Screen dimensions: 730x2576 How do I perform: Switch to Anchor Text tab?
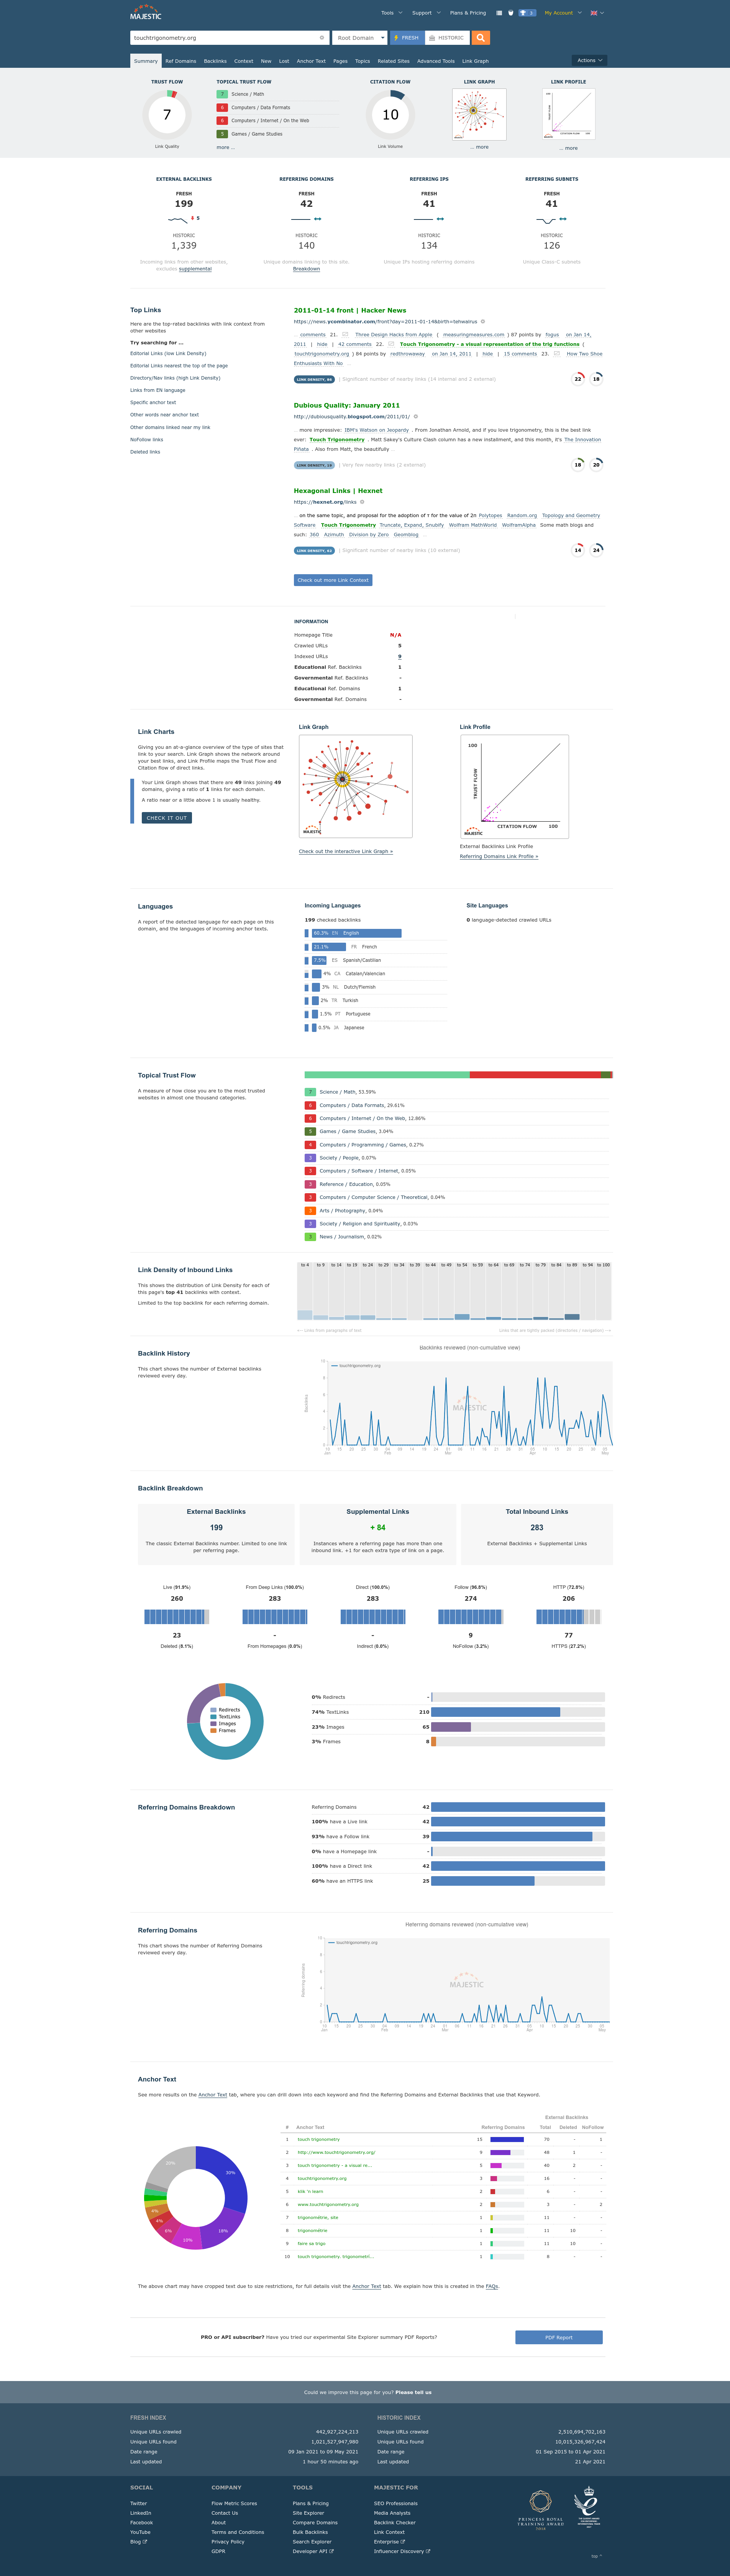pyautogui.click(x=311, y=61)
